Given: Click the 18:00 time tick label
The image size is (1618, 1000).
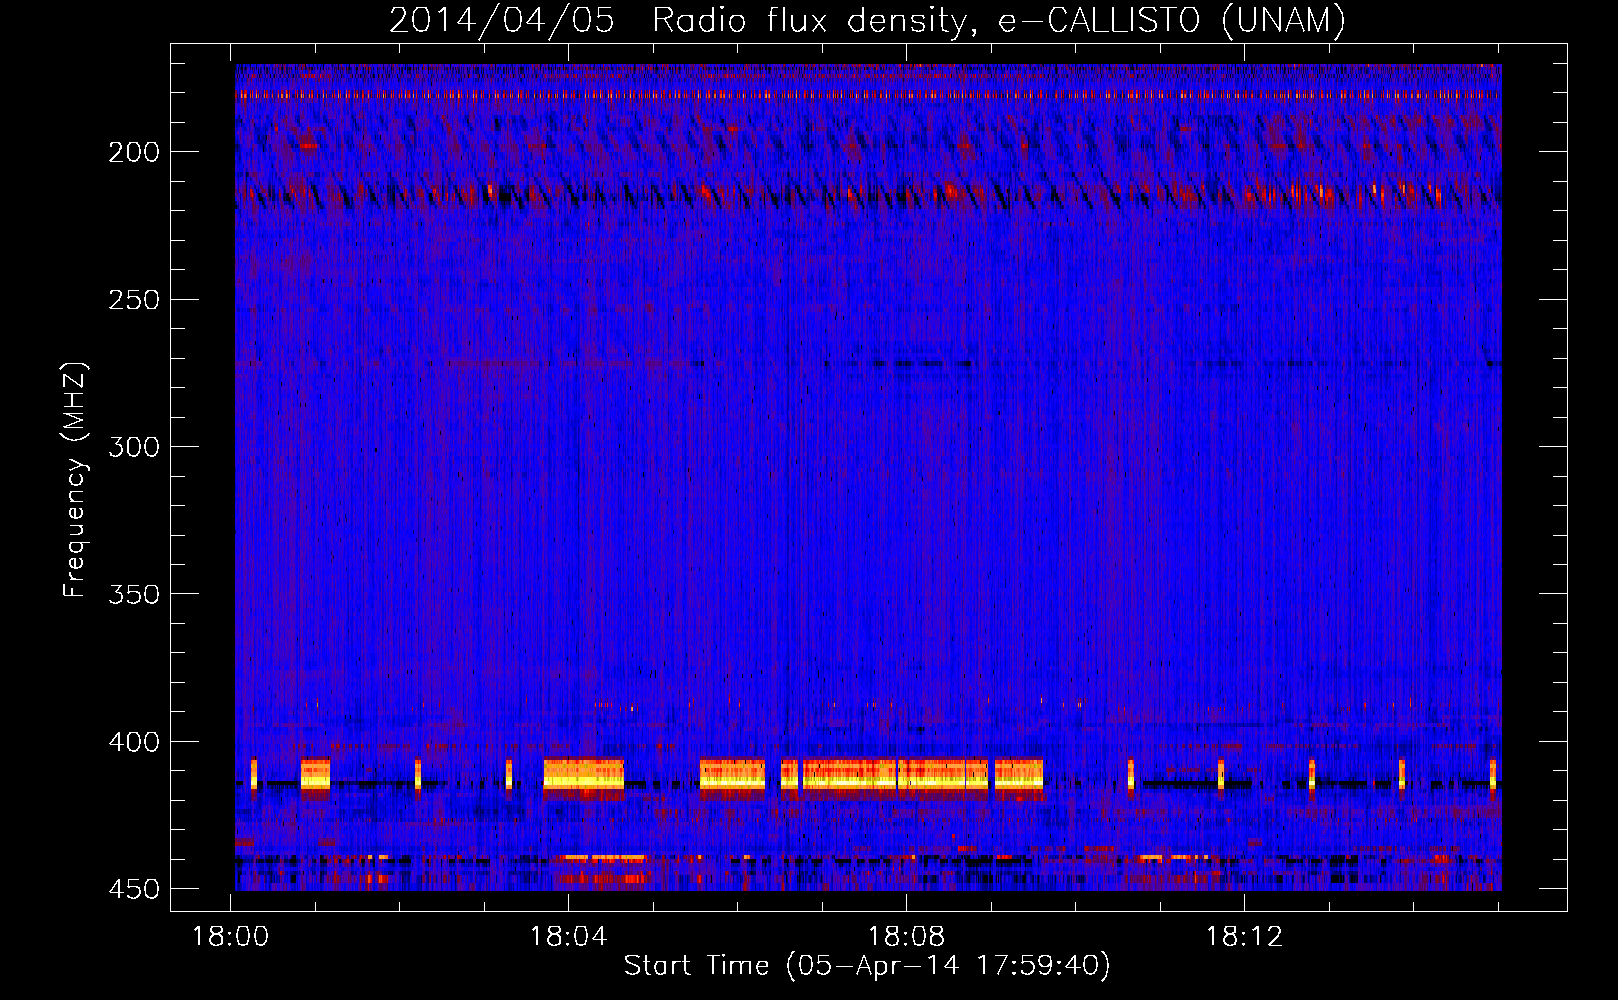Looking at the screenshot, I should click(x=231, y=937).
